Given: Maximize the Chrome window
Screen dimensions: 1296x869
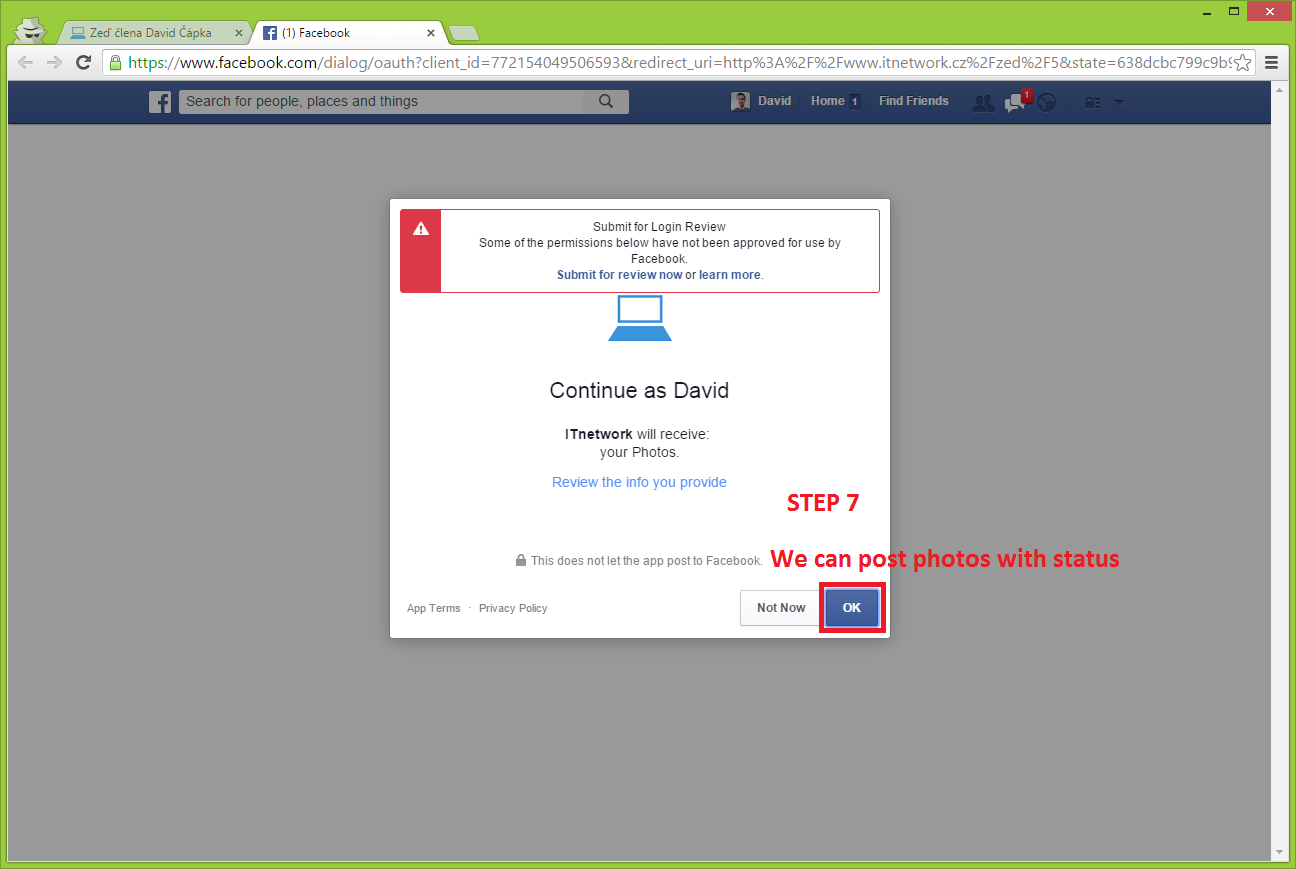Looking at the screenshot, I should [x=1234, y=11].
